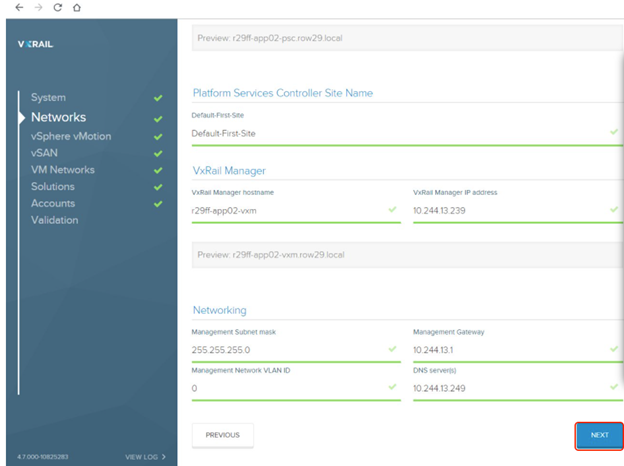The image size is (624, 466).
Task: Click the NEXT button
Action: click(x=599, y=435)
